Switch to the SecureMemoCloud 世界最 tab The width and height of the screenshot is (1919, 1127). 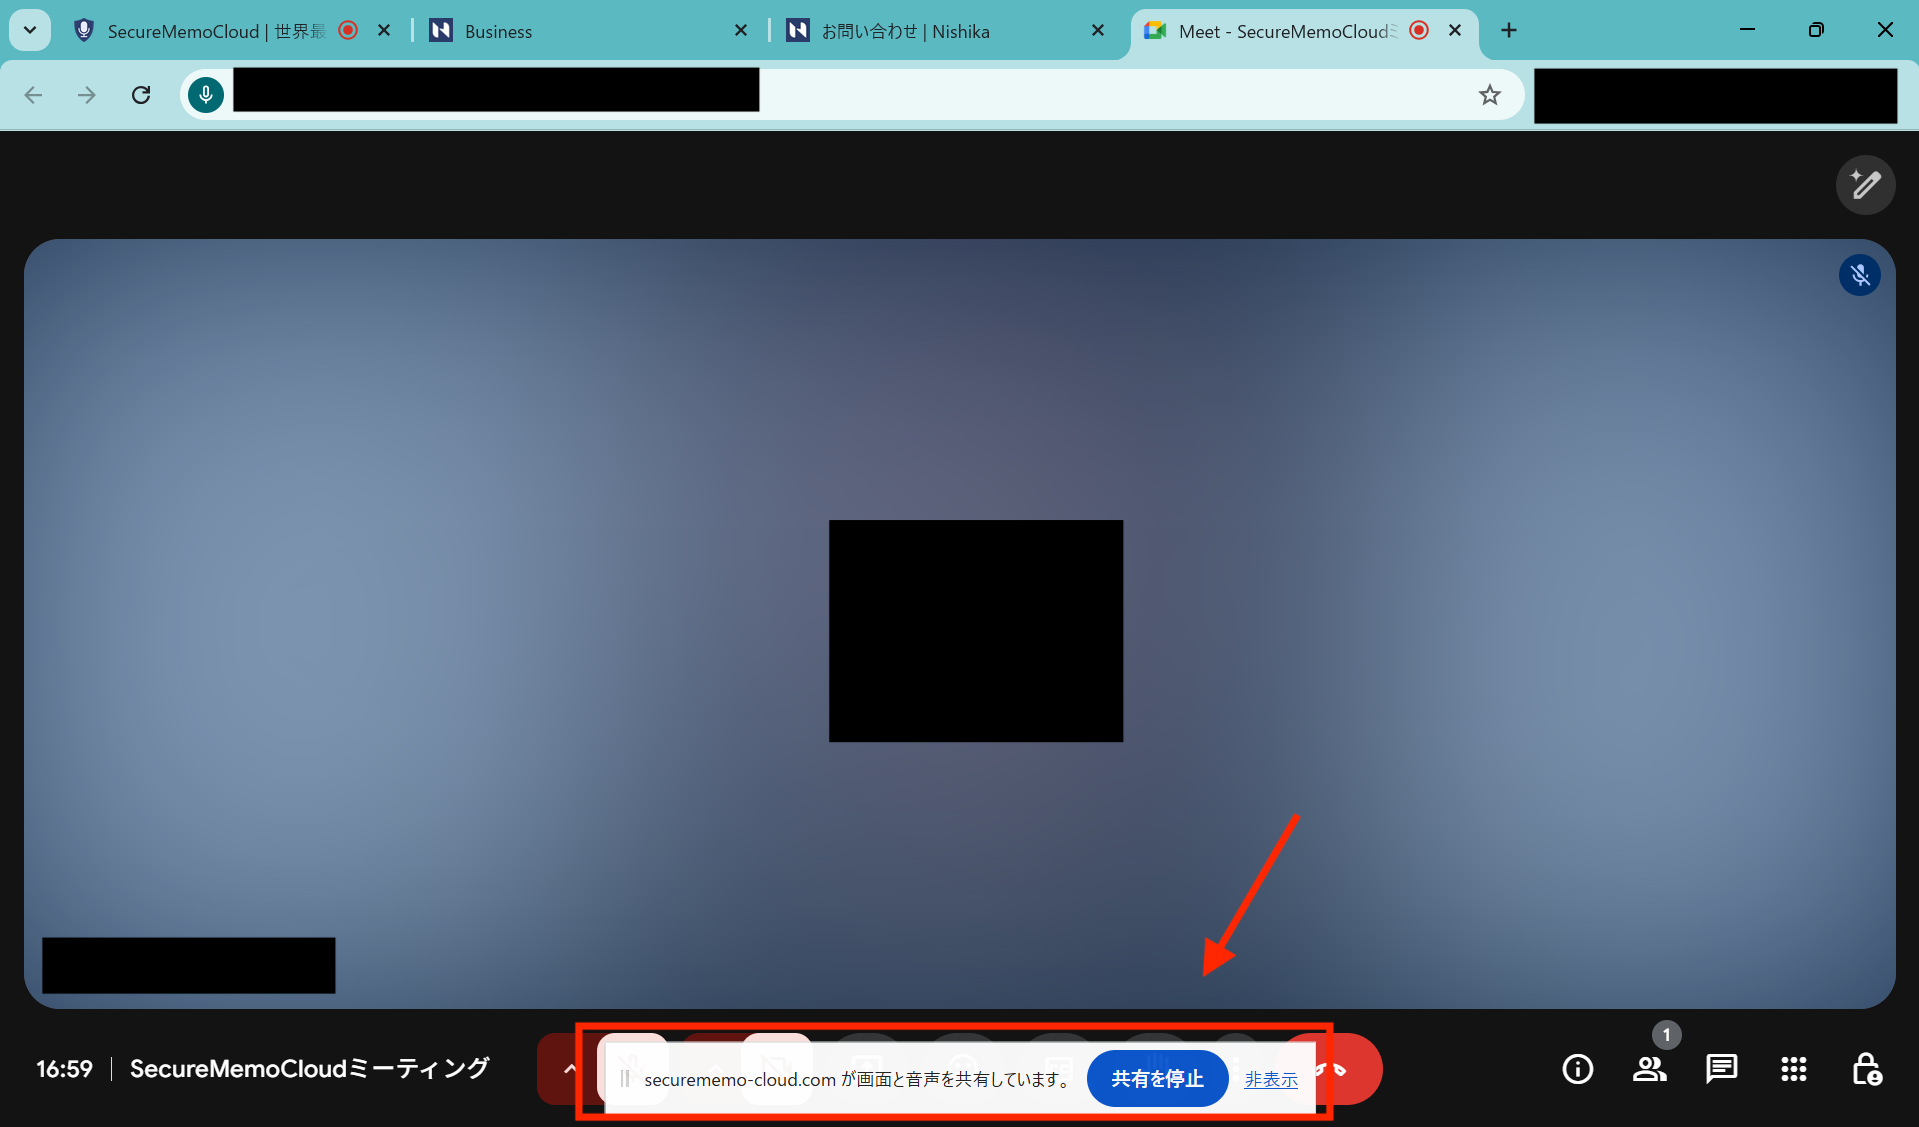click(x=215, y=31)
